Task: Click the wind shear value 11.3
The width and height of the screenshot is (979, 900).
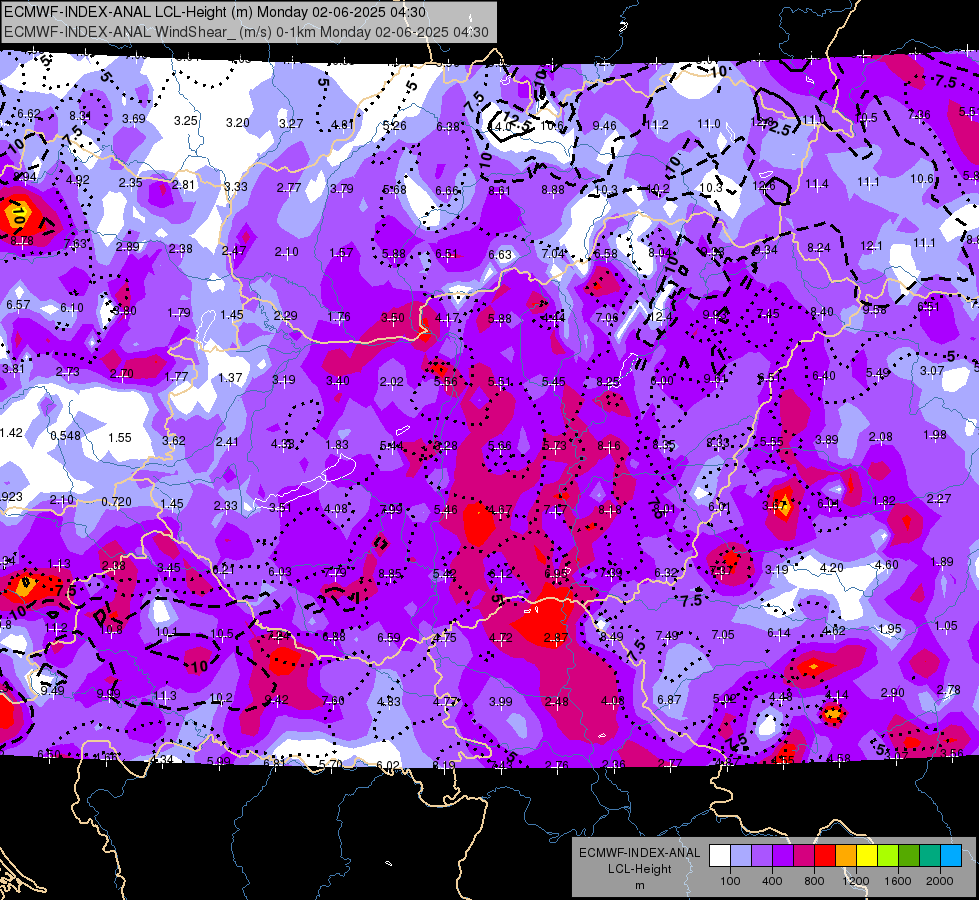Action: tap(165, 696)
